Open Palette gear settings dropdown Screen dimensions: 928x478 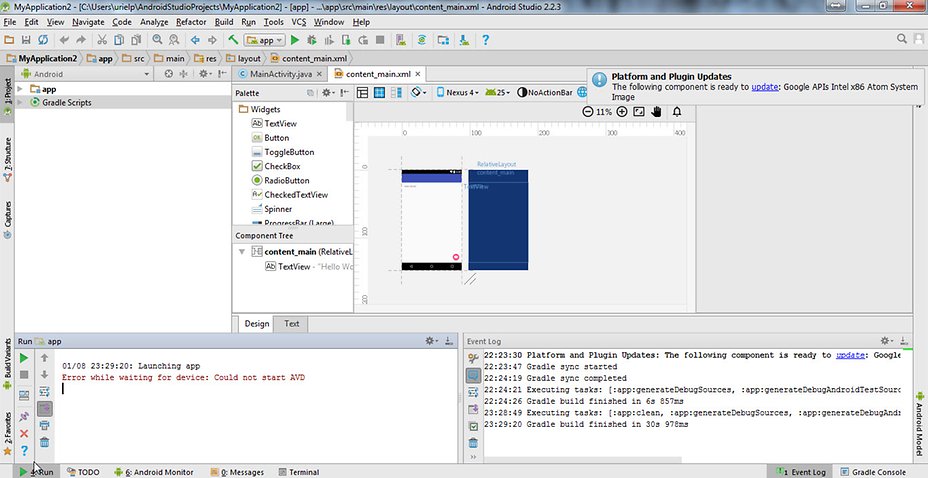[326, 93]
